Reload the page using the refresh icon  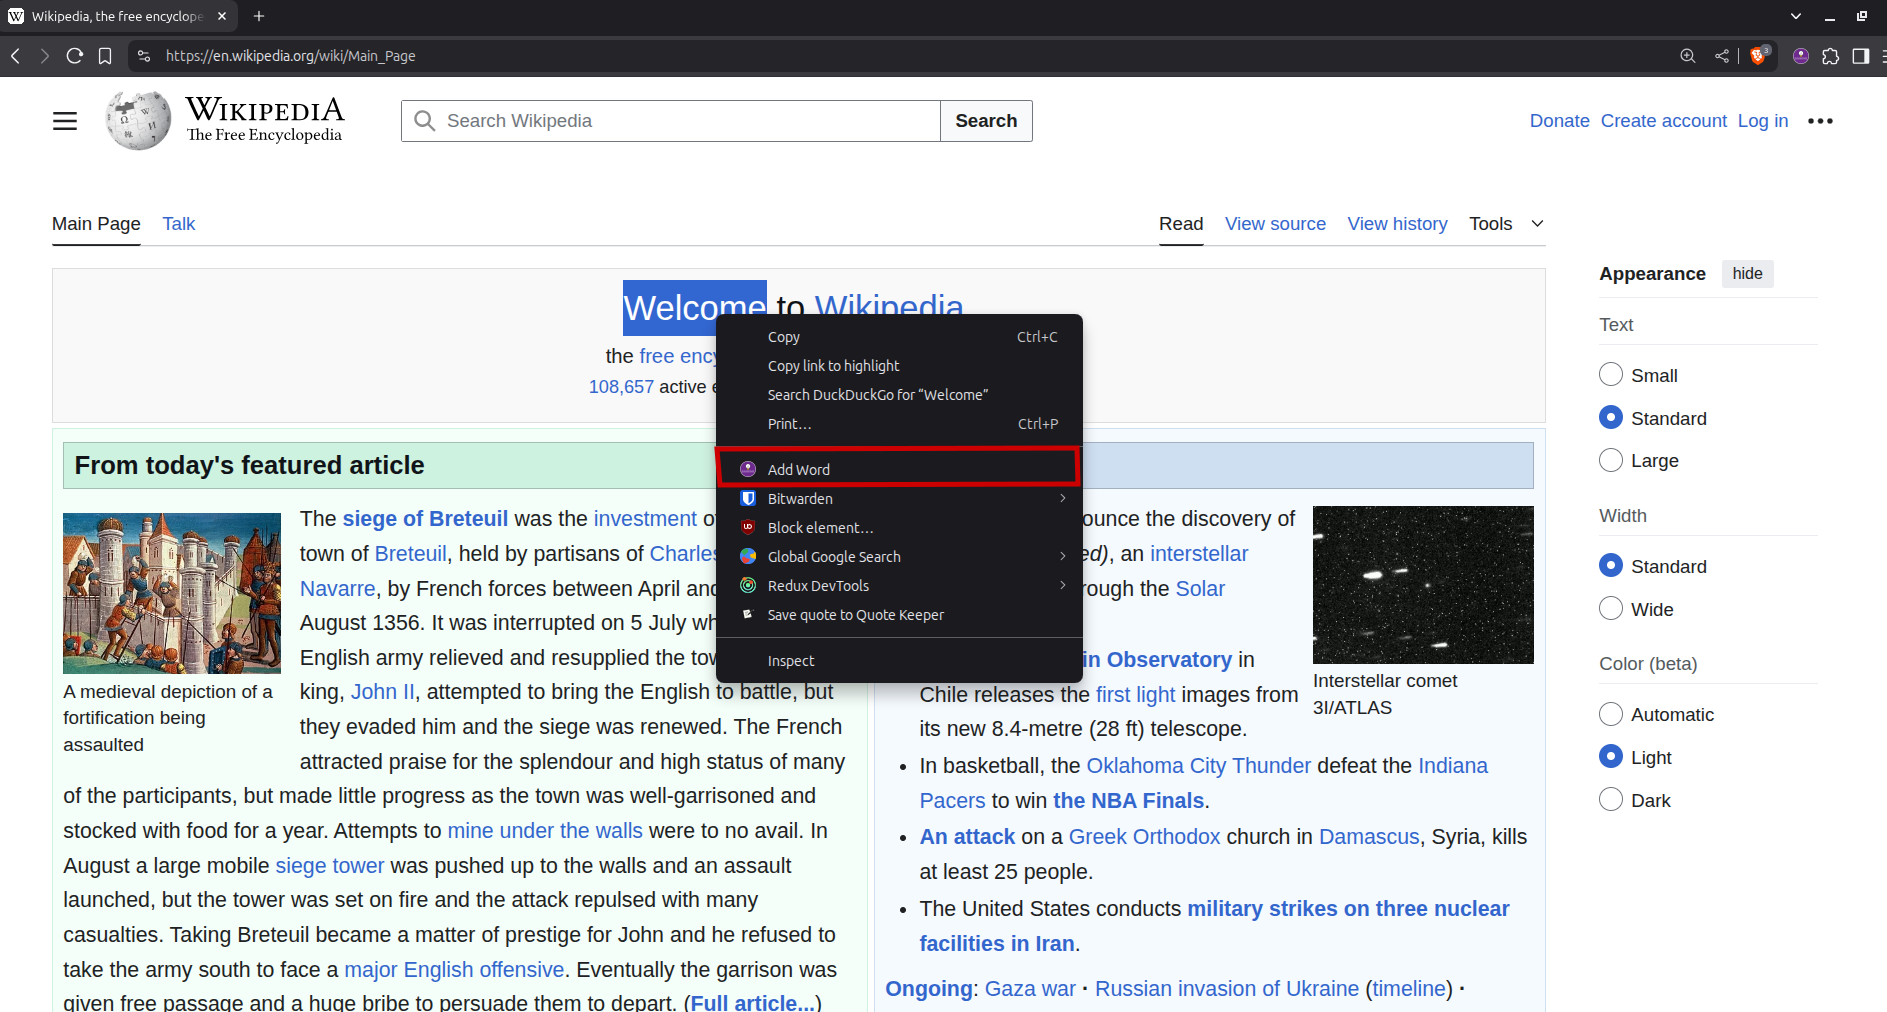(x=75, y=56)
